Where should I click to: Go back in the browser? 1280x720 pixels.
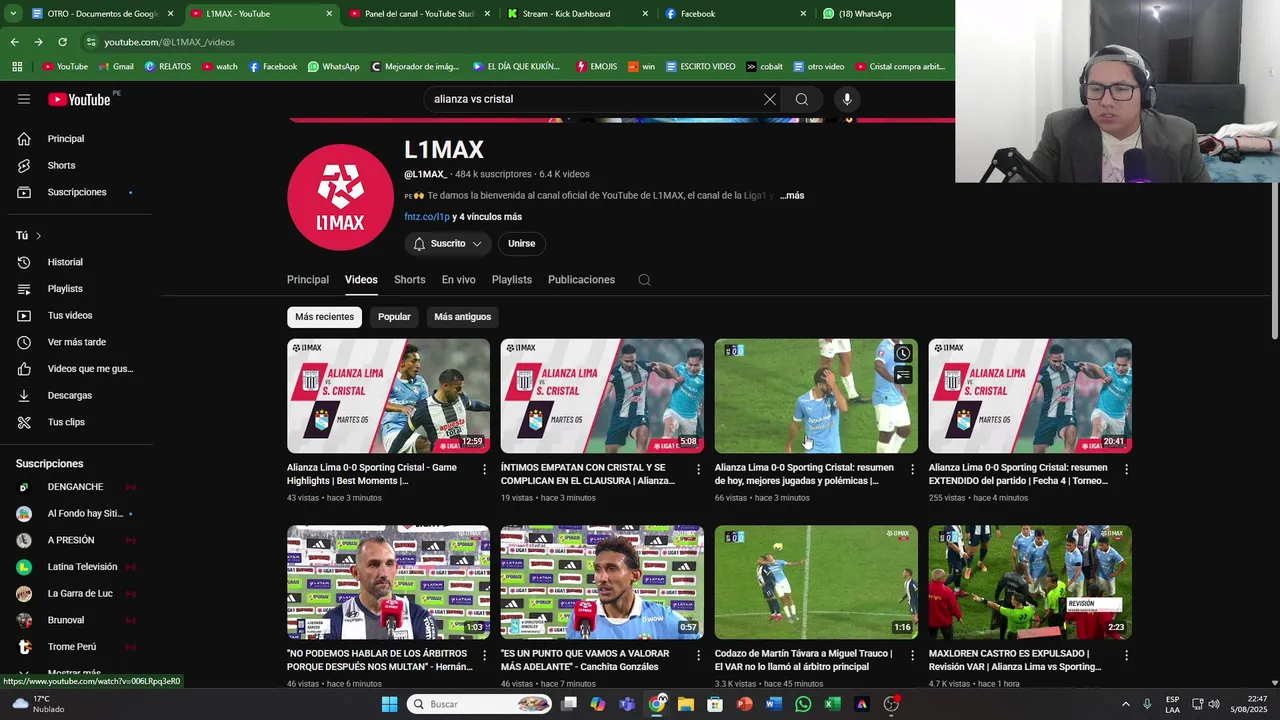14,42
